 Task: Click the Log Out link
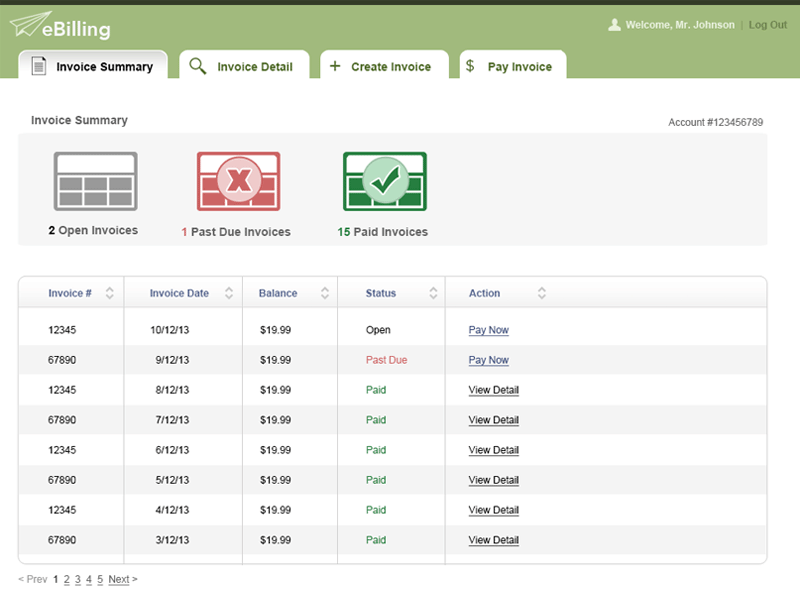[x=768, y=24]
